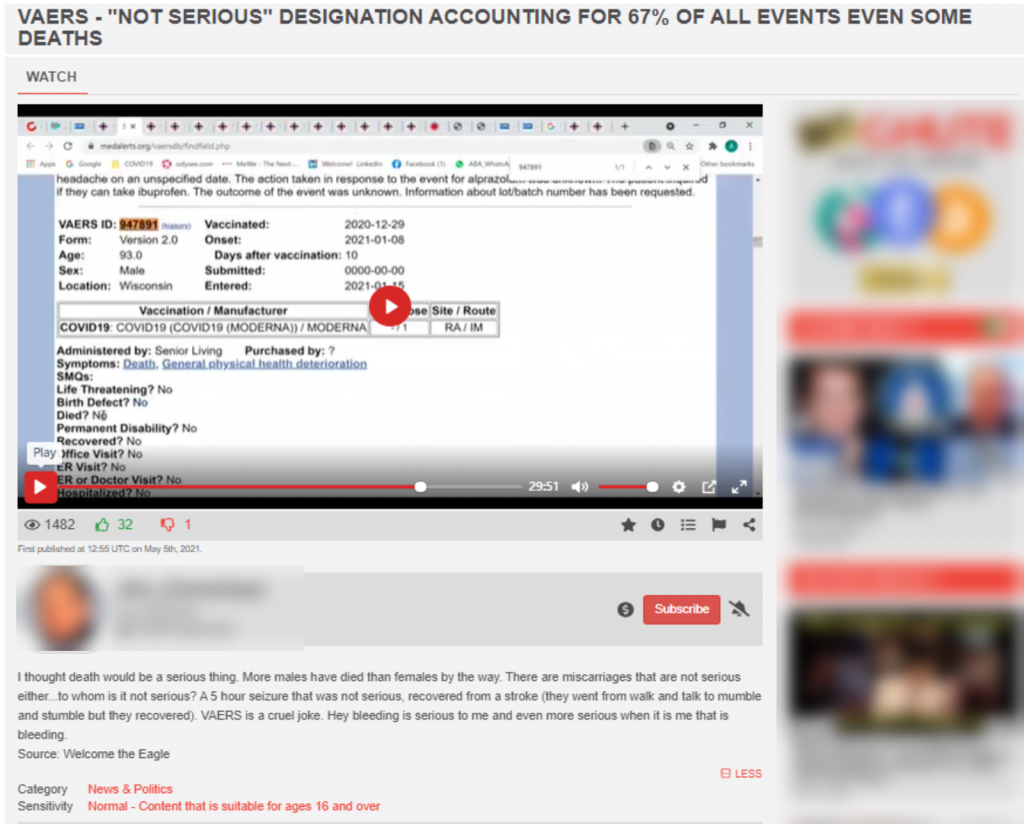
Task: Click recorded browser zoom magnifier icon
Action: coord(671,146)
